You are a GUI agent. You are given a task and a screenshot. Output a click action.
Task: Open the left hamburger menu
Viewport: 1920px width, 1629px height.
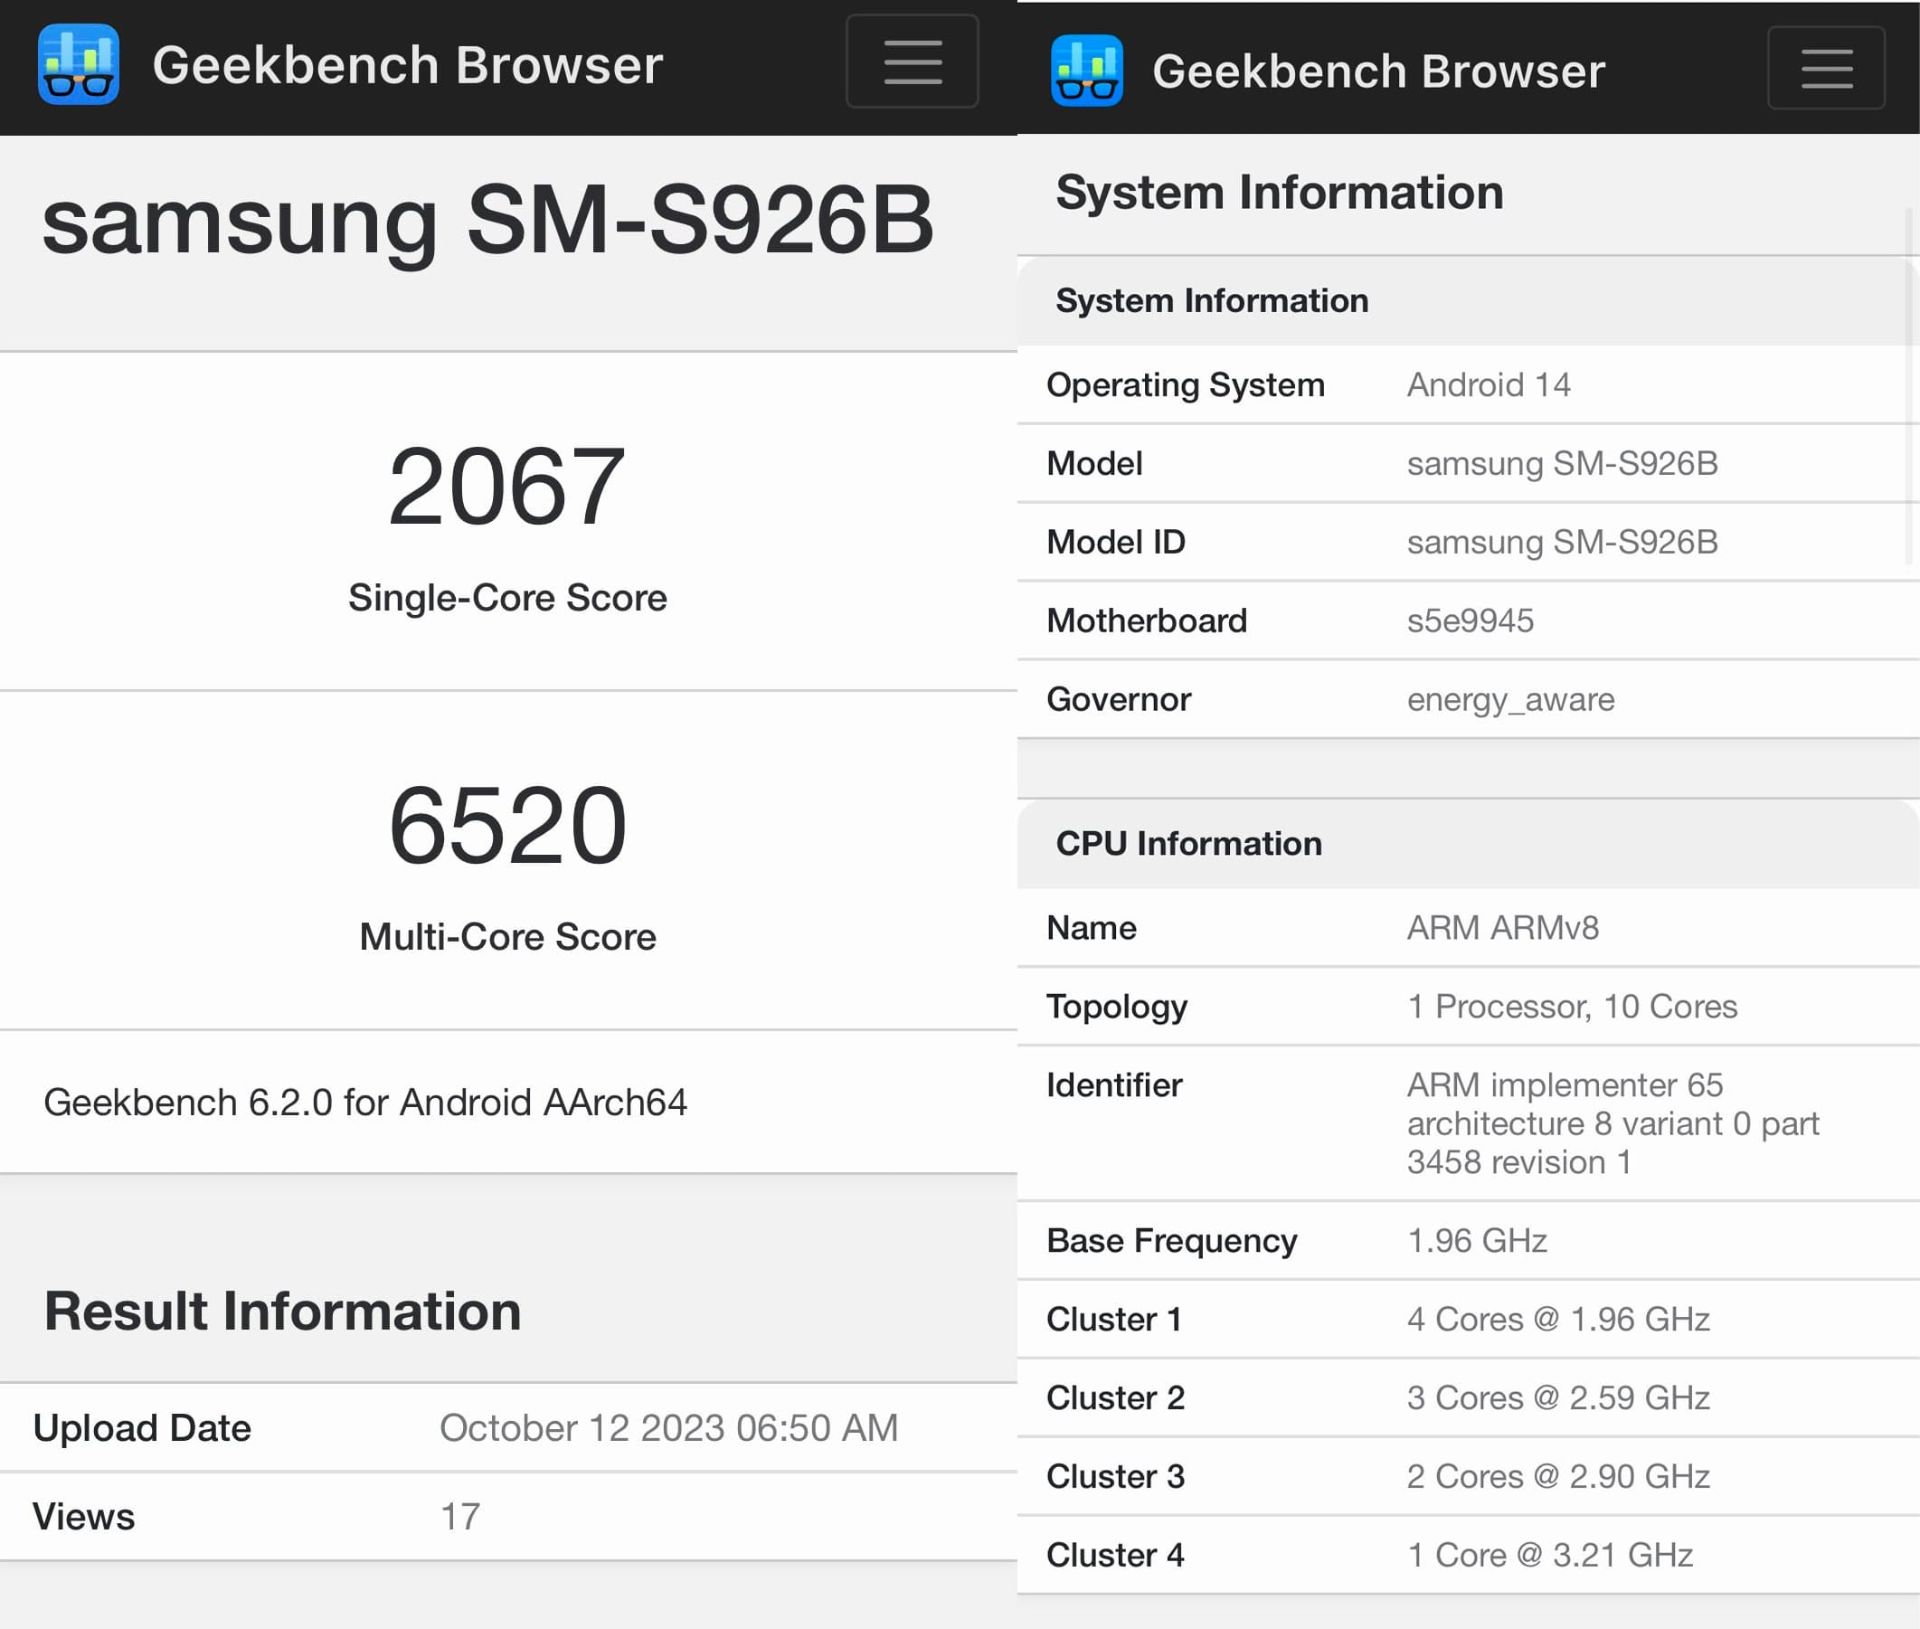(911, 62)
